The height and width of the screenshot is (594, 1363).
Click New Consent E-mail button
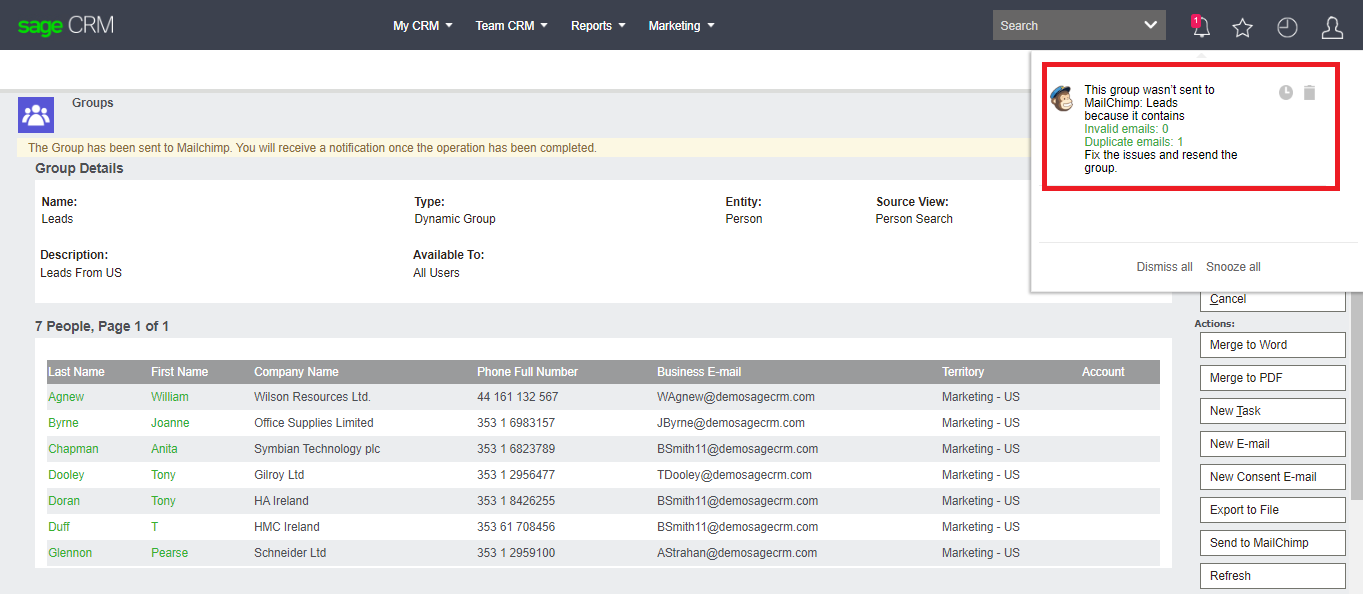(x=1272, y=477)
